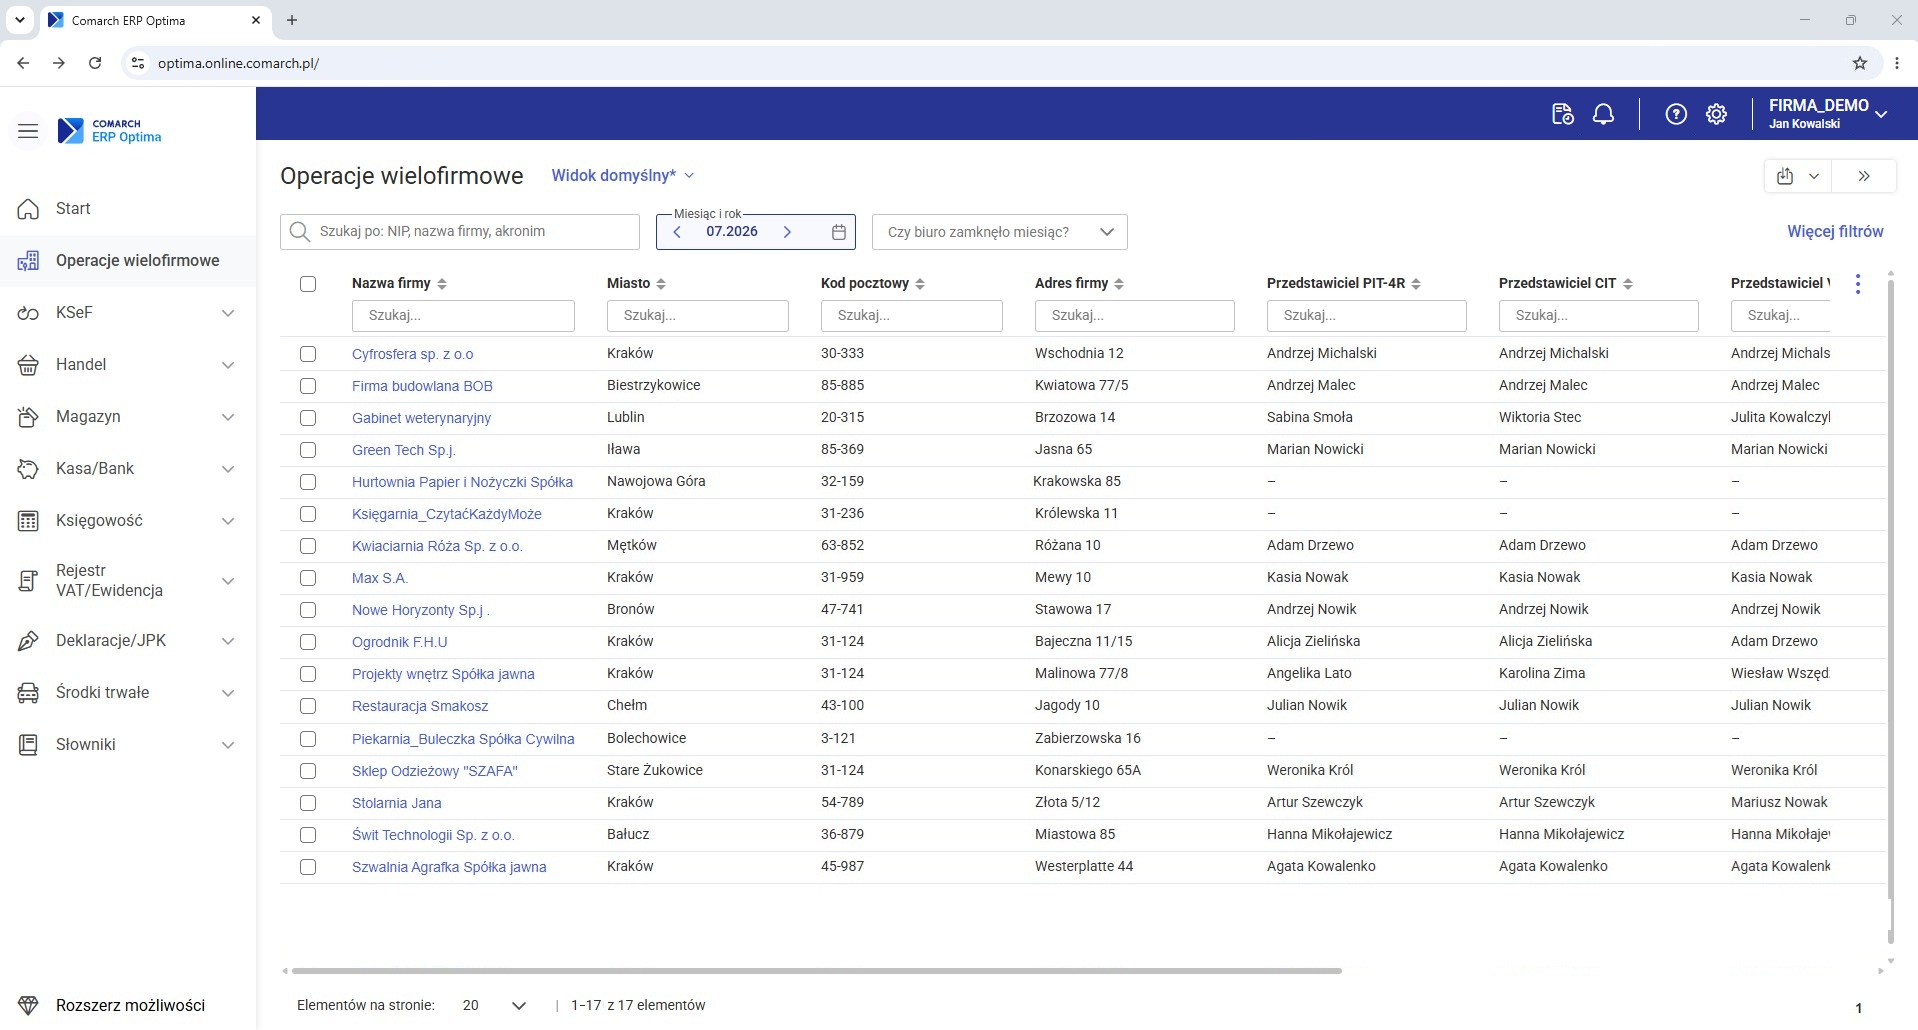Expand the Kasa/Bank menu section
The image size is (1918, 1030).
click(228, 469)
